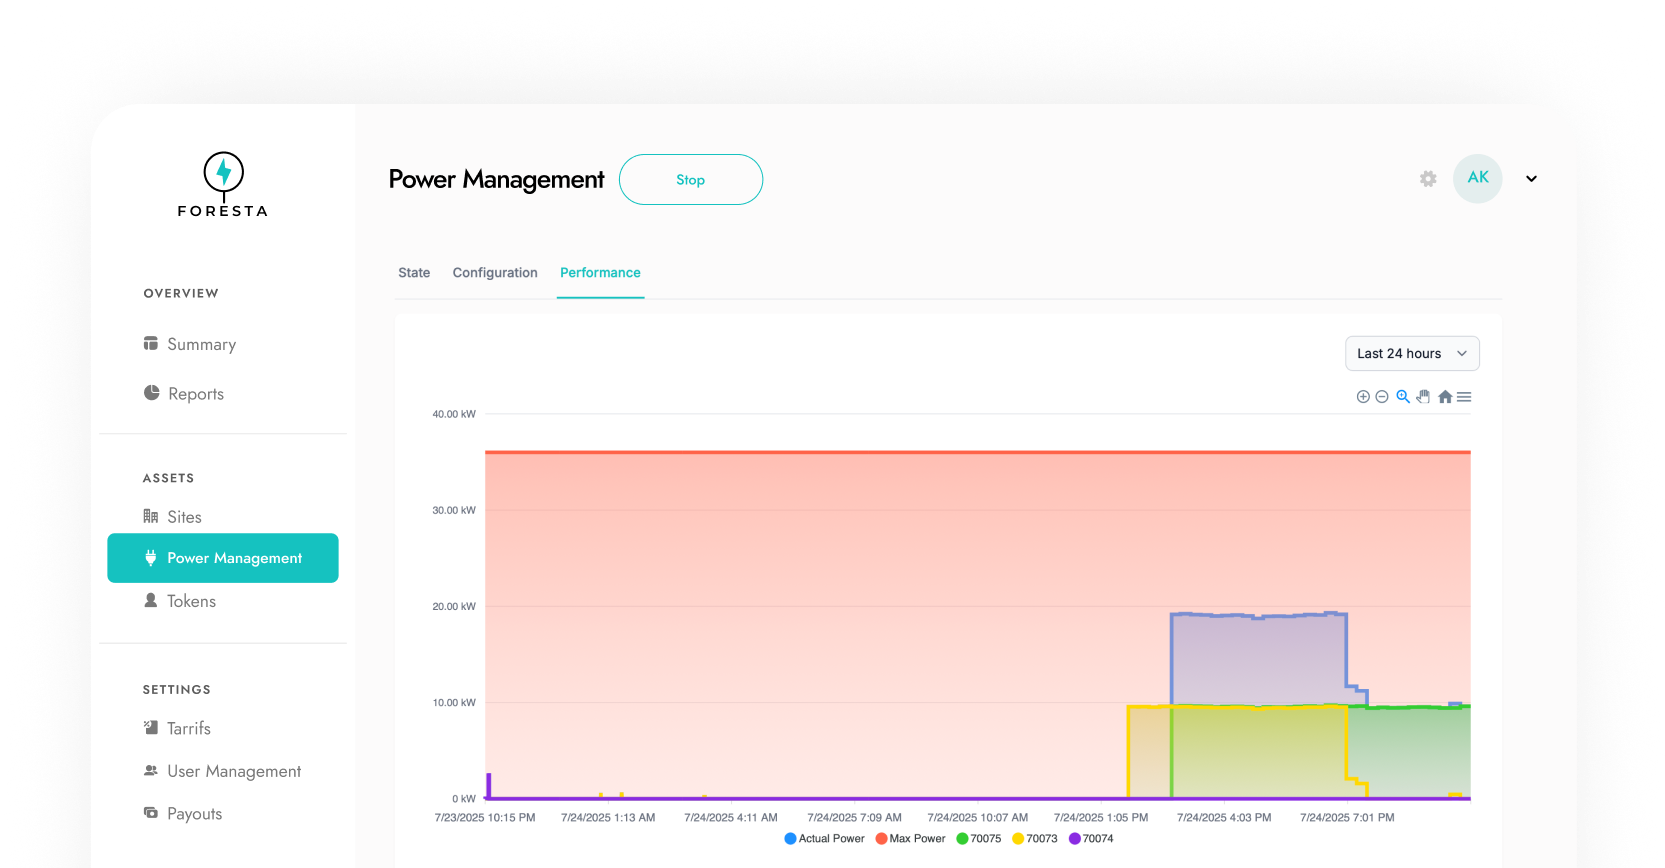
Task: Open the Tokens page
Action: click(x=191, y=601)
